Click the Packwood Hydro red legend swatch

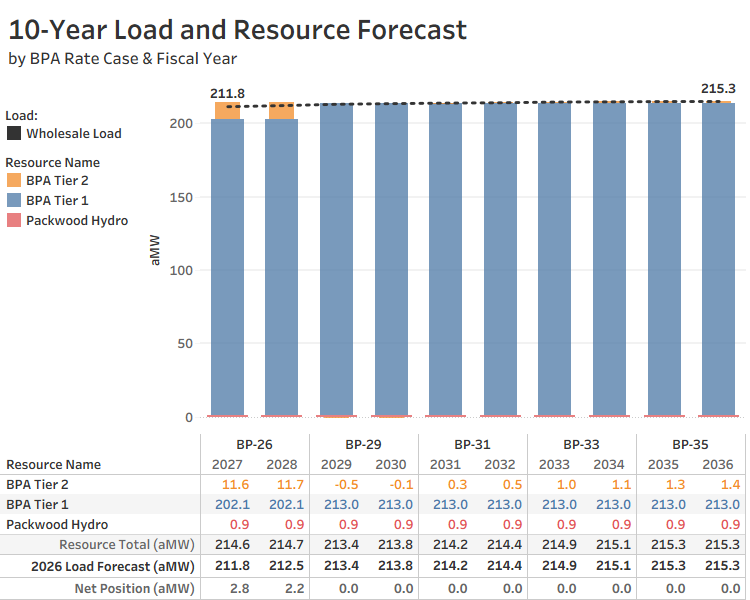14,220
